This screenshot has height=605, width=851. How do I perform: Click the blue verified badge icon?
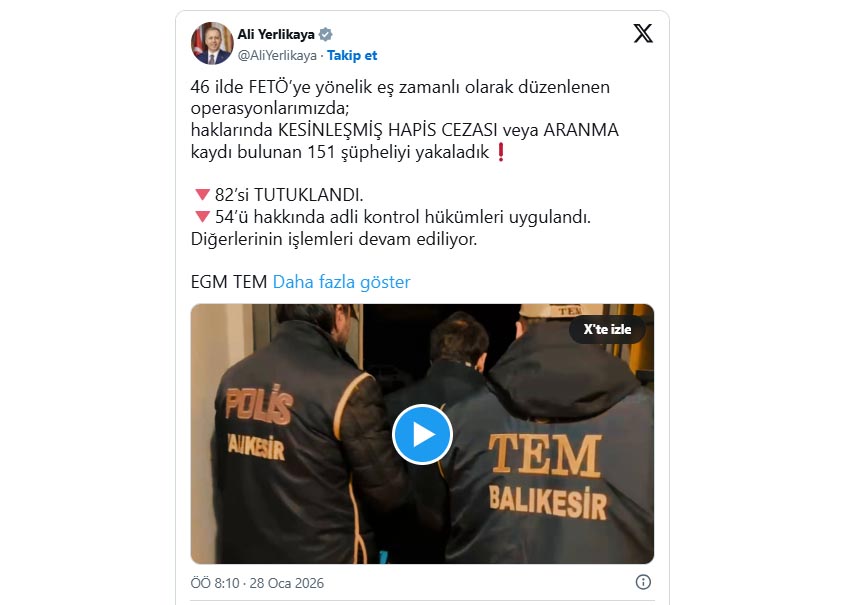[x=325, y=35]
